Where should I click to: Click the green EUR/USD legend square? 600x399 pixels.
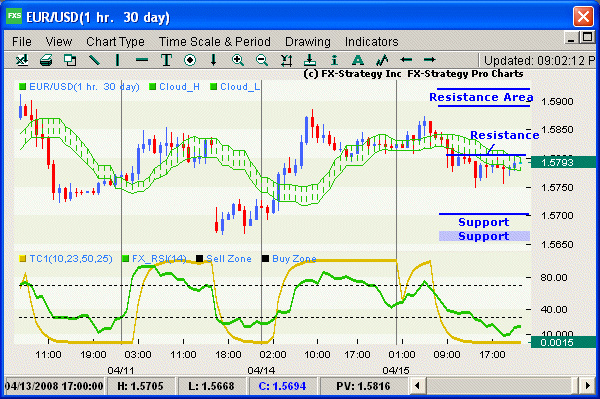click(x=23, y=87)
